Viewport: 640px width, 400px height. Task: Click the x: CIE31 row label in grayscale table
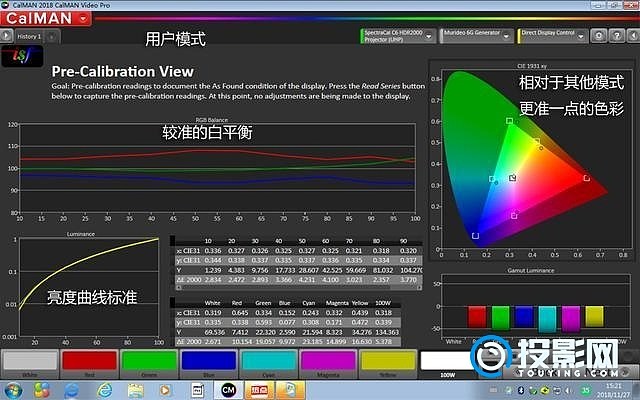[189, 251]
